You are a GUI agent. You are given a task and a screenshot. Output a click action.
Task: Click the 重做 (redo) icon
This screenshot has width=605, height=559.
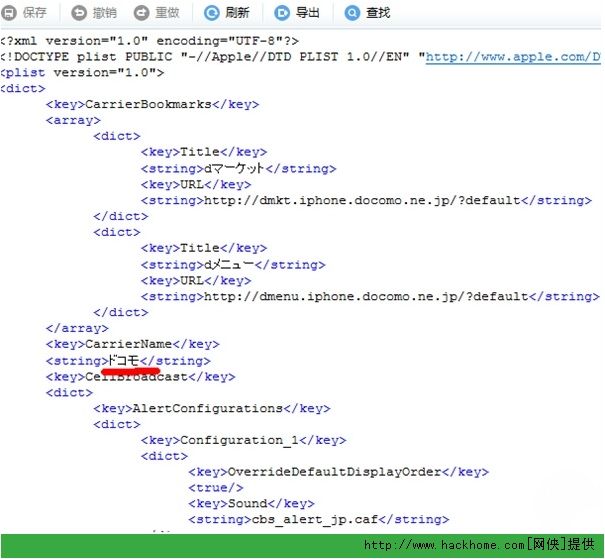point(141,13)
